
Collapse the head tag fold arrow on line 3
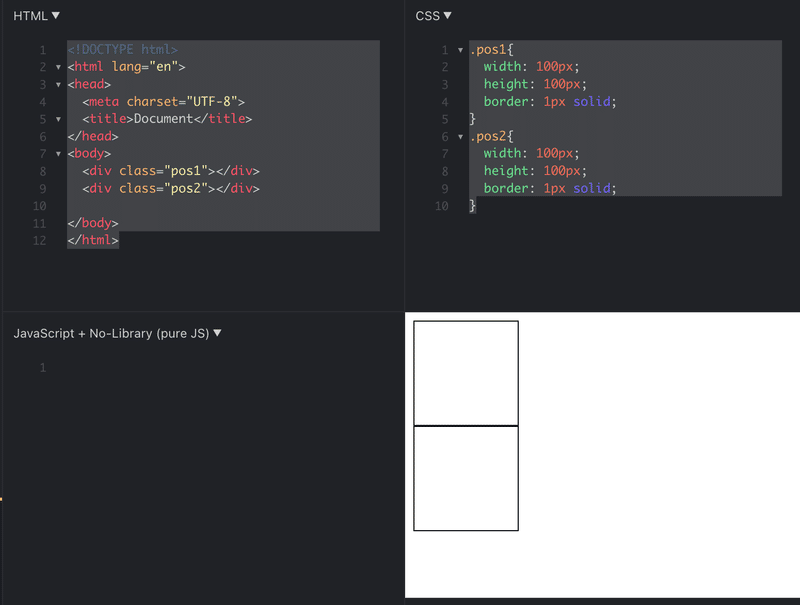[58, 84]
